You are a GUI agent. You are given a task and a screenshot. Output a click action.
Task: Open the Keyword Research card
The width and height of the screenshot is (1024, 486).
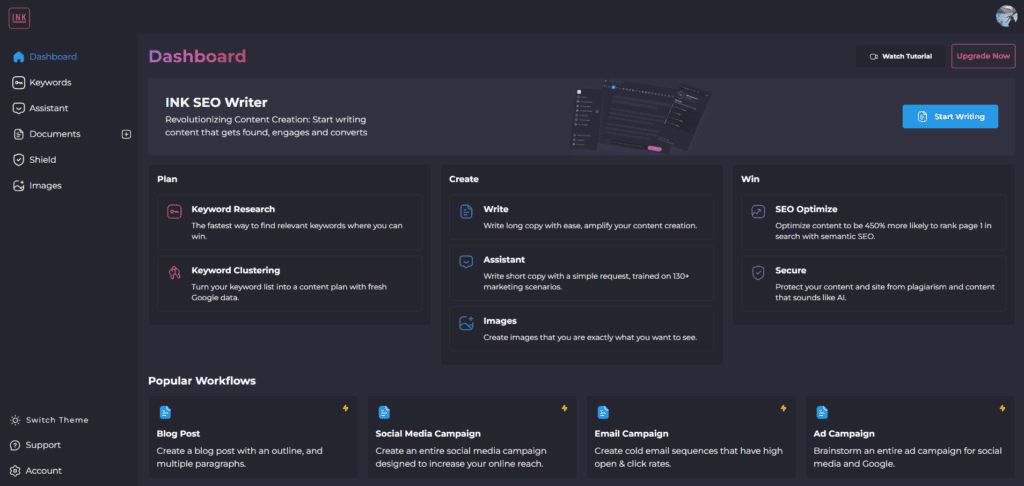tap(289, 222)
